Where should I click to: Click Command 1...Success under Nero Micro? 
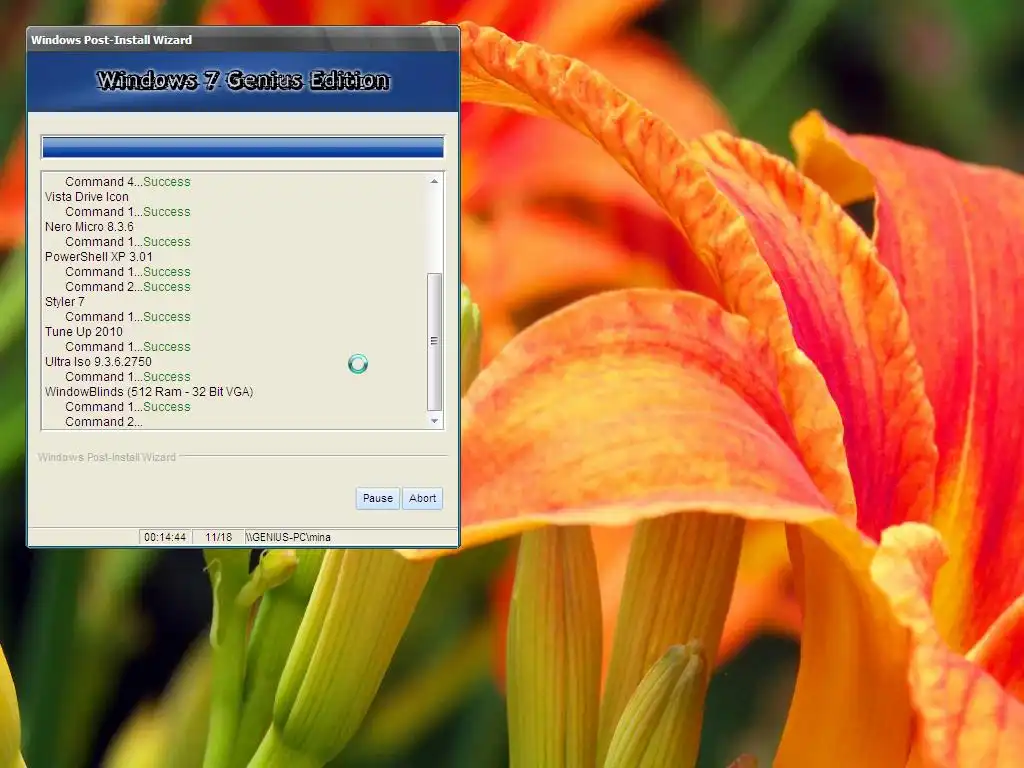coord(128,242)
